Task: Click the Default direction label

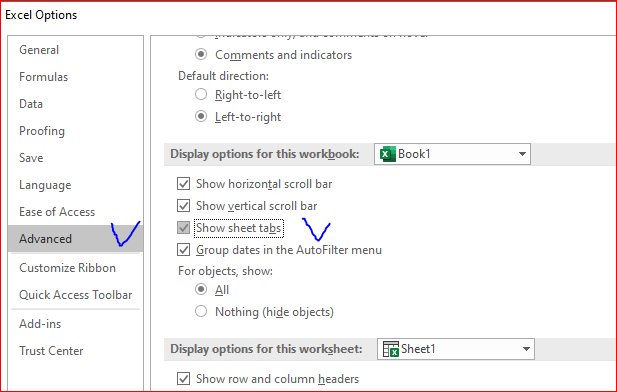Action: point(223,76)
